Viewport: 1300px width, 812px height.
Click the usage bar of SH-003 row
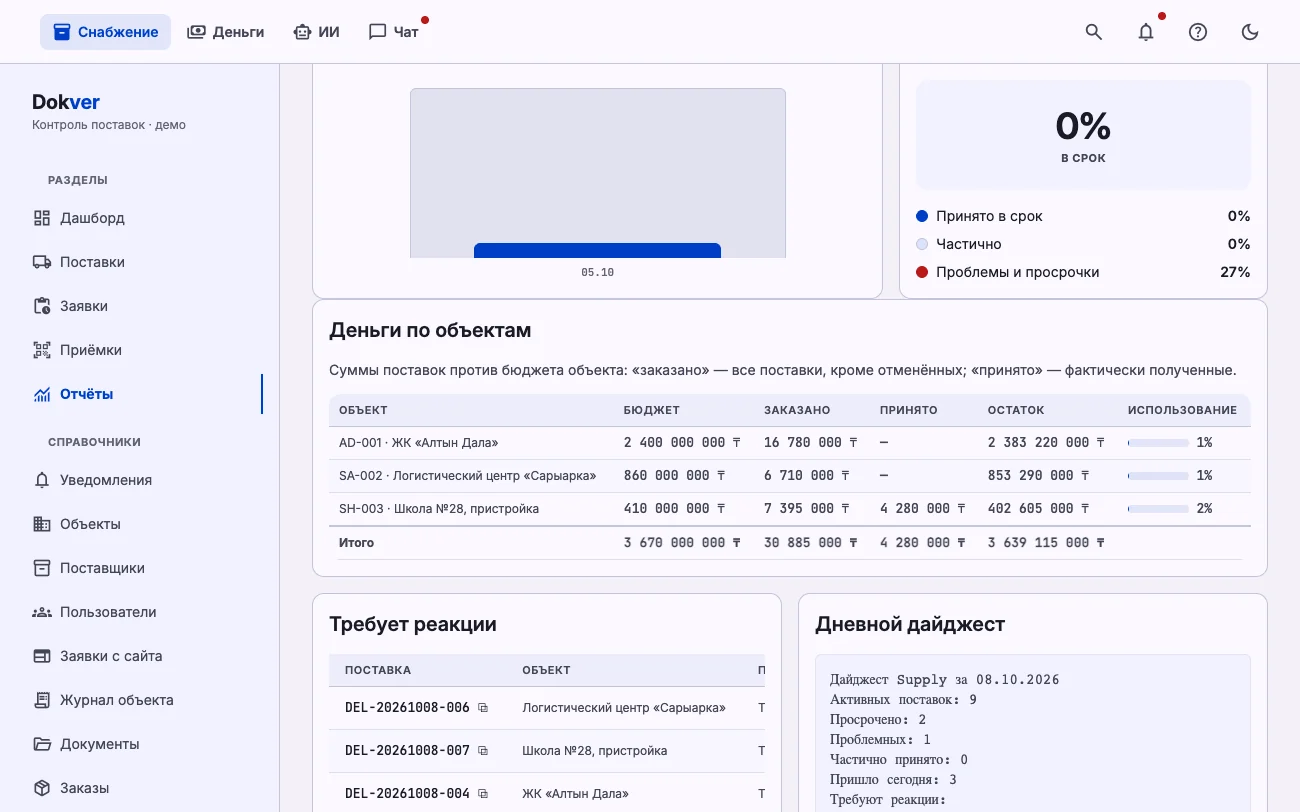point(1158,508)
